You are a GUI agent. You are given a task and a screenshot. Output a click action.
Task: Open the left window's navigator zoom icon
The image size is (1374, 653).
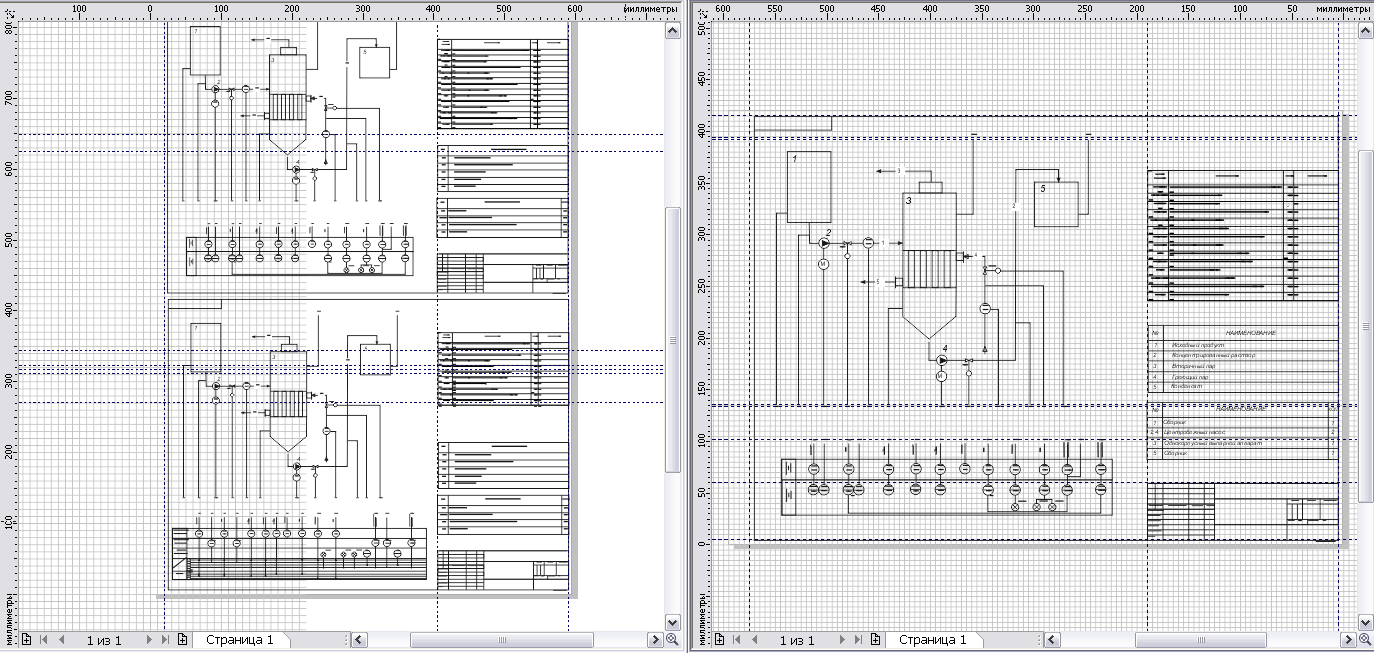(x=672, y=640)
